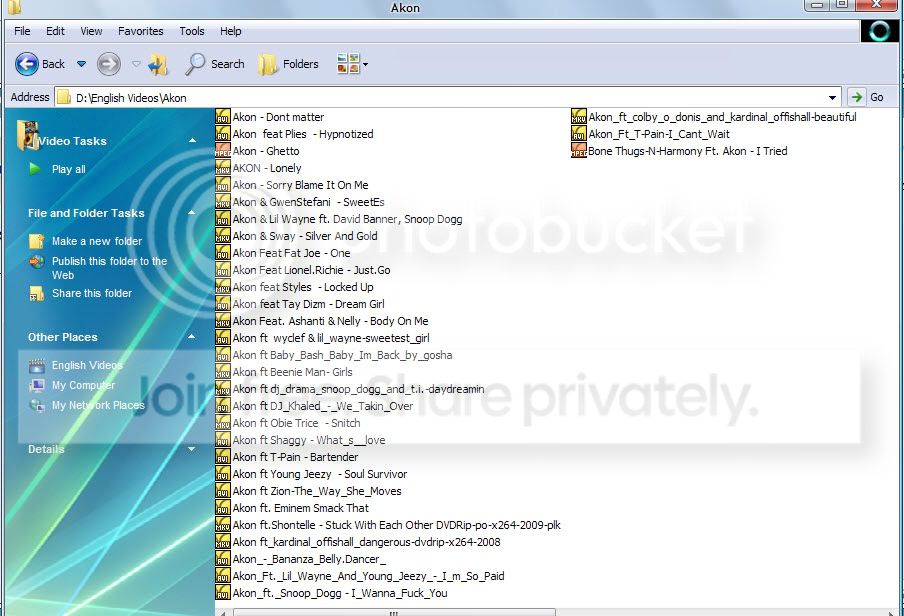
Task: Click the address bar folder icon
Action: (64, 97)
